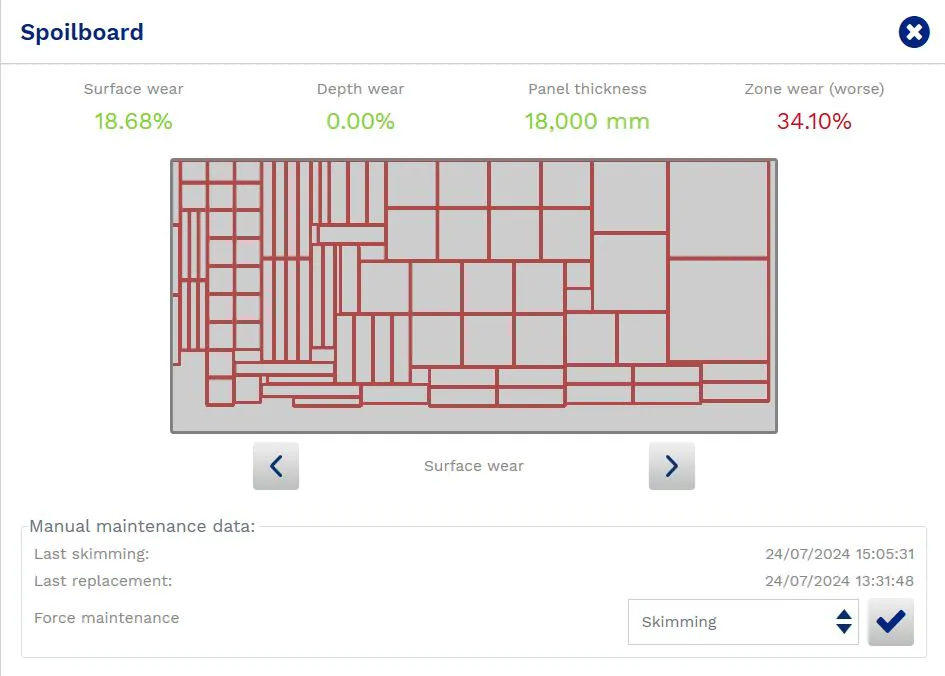Click the Force maintenance label
This screenshot has width=945, height=676.
[107, 618]
